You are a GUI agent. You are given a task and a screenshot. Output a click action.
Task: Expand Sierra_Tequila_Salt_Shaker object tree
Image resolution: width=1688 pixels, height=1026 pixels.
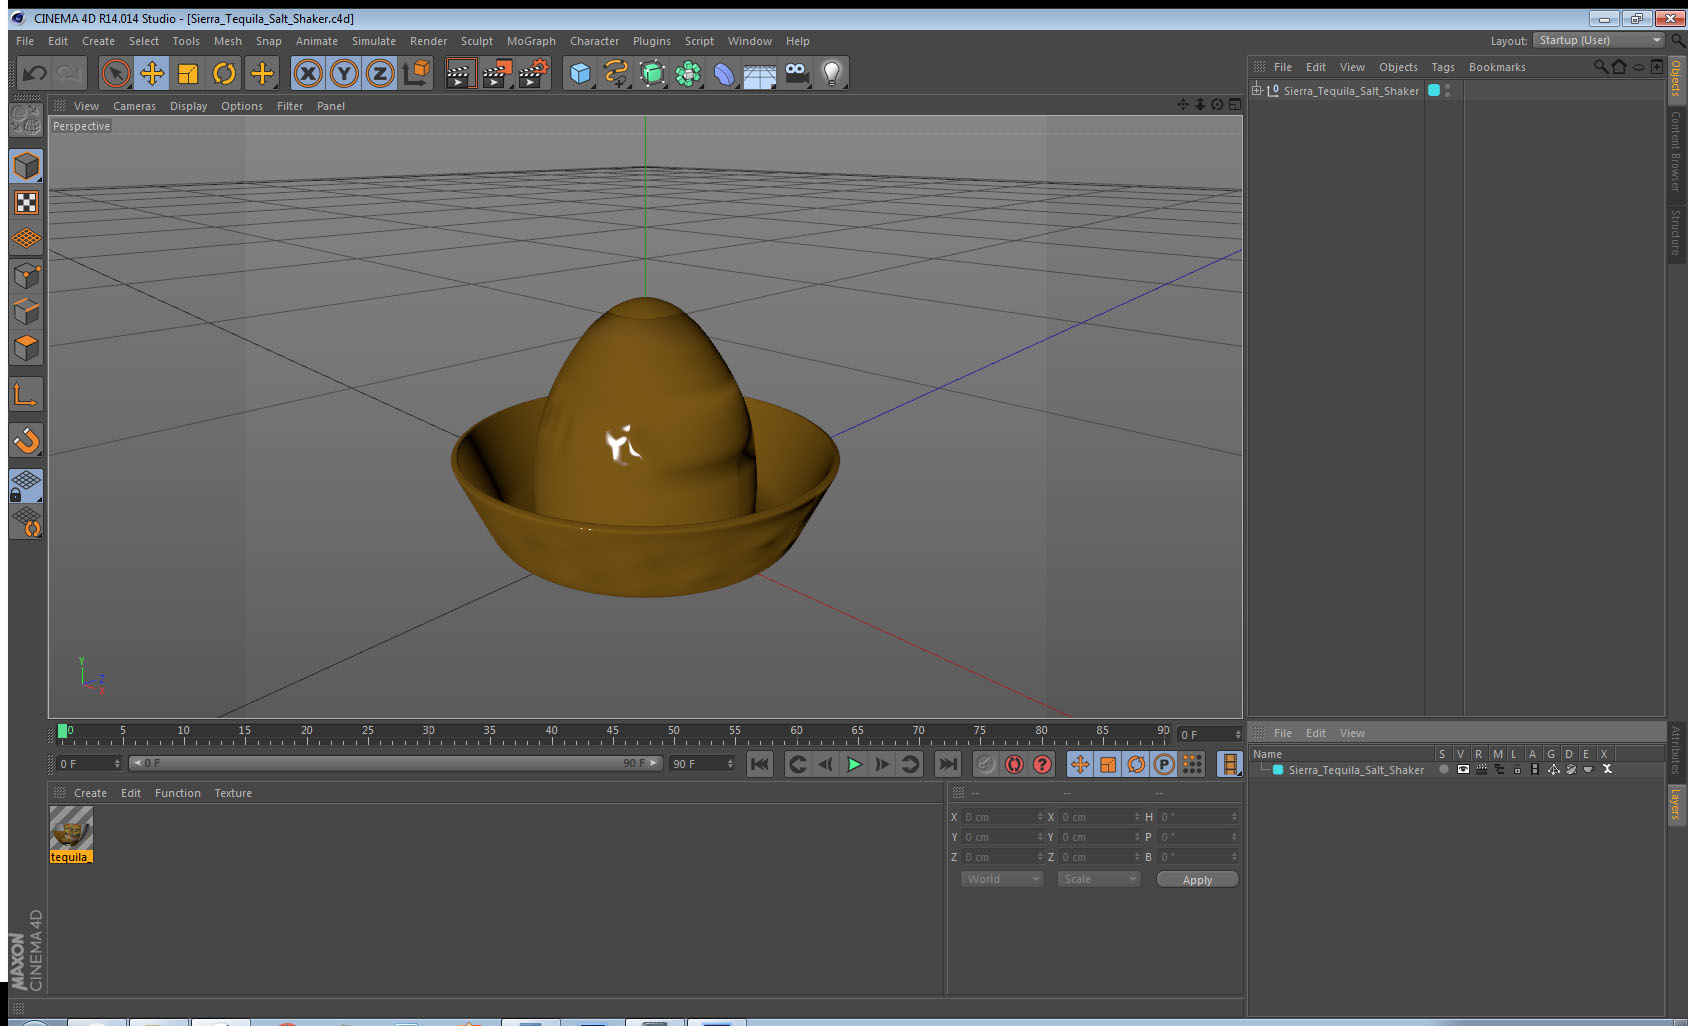pyautogui.click(x=1257, y=90)
